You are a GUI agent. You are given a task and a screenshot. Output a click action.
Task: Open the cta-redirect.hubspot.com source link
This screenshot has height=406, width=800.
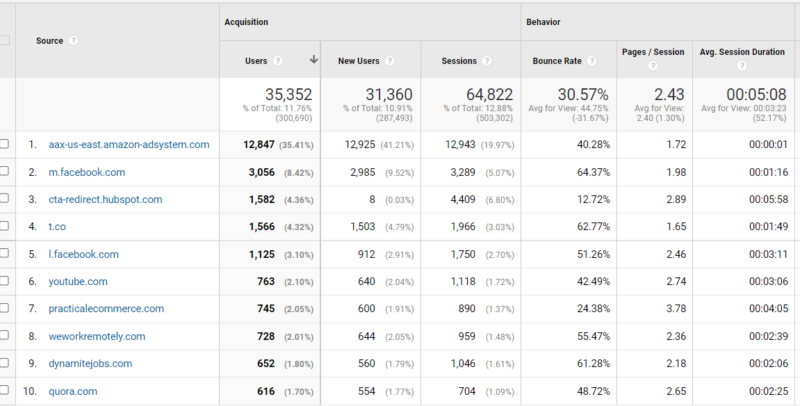point(106,199)
